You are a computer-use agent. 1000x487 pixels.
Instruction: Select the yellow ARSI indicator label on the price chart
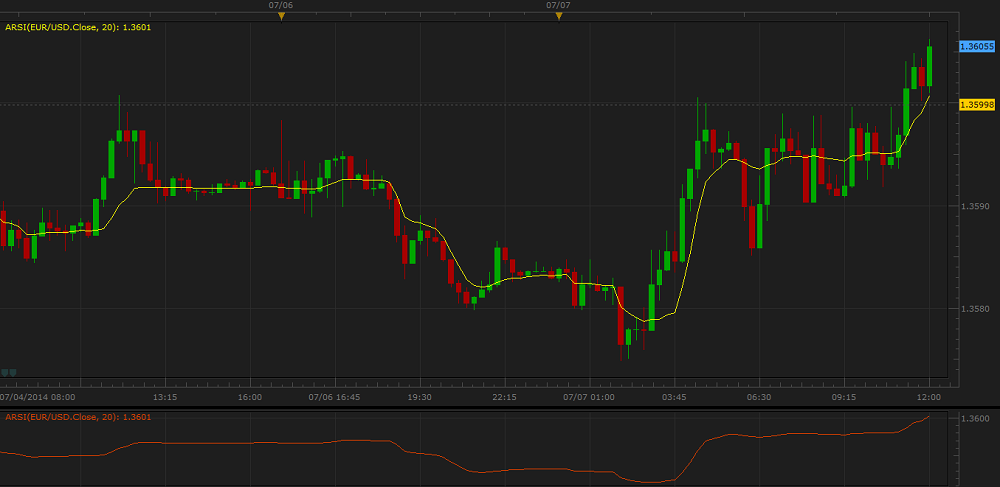coord(78,27)
